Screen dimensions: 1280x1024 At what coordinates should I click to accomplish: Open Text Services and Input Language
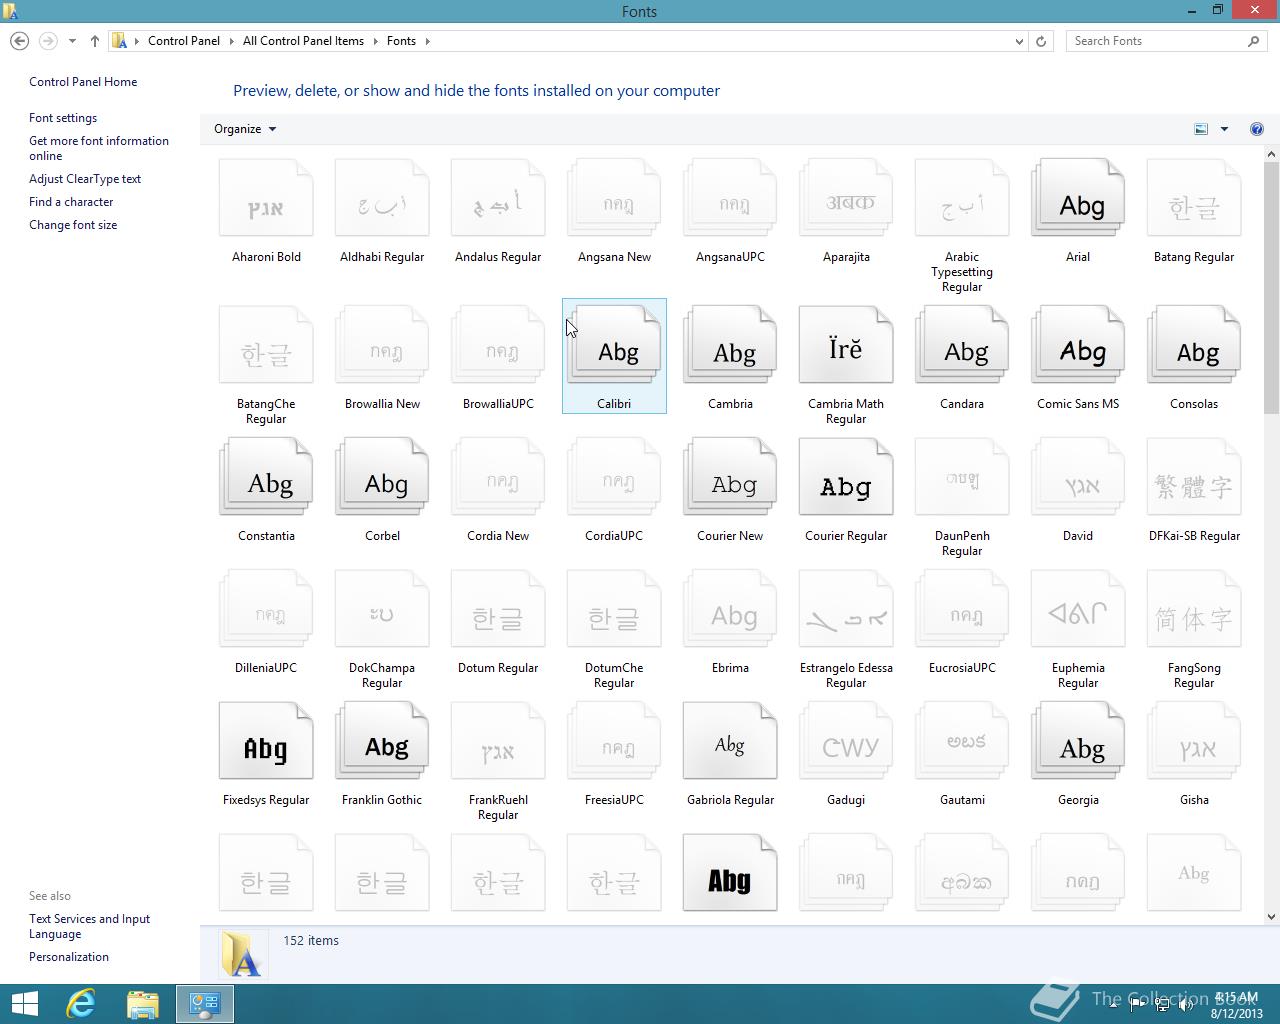point(89,926)
